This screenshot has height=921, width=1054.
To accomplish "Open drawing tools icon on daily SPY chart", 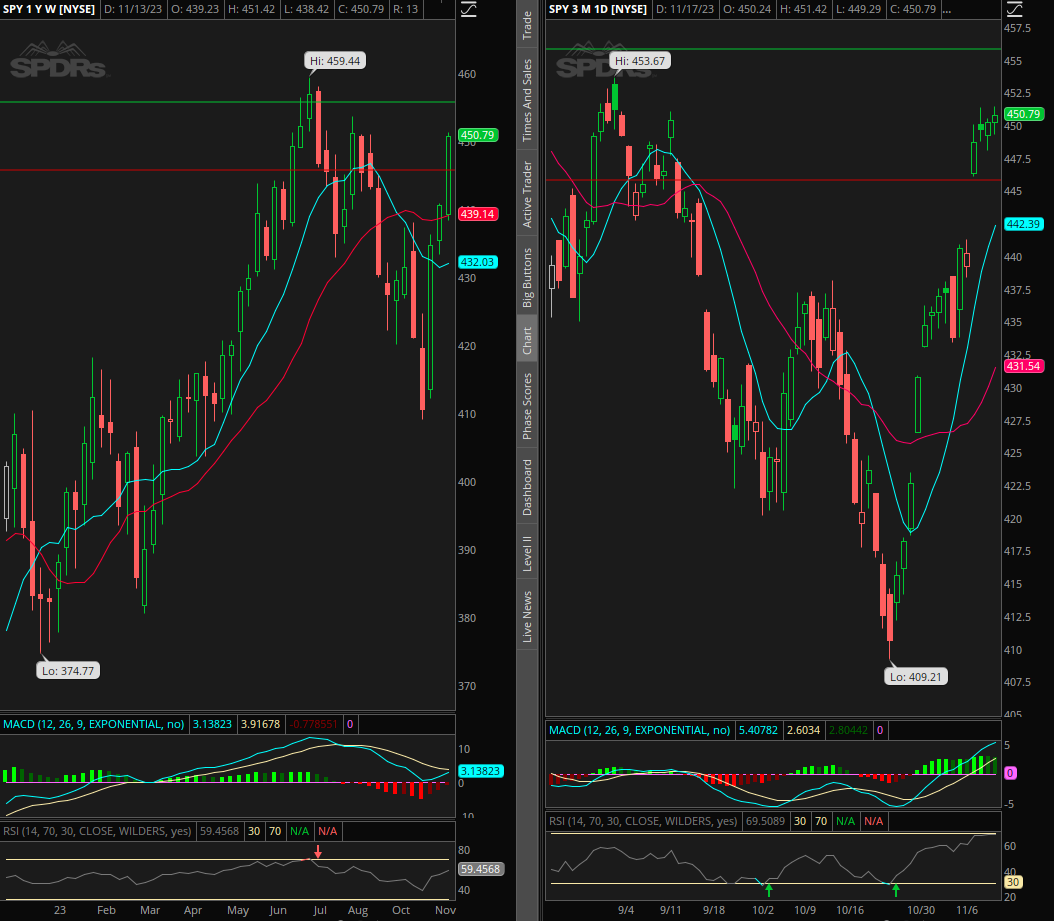I will point(1014,9).
